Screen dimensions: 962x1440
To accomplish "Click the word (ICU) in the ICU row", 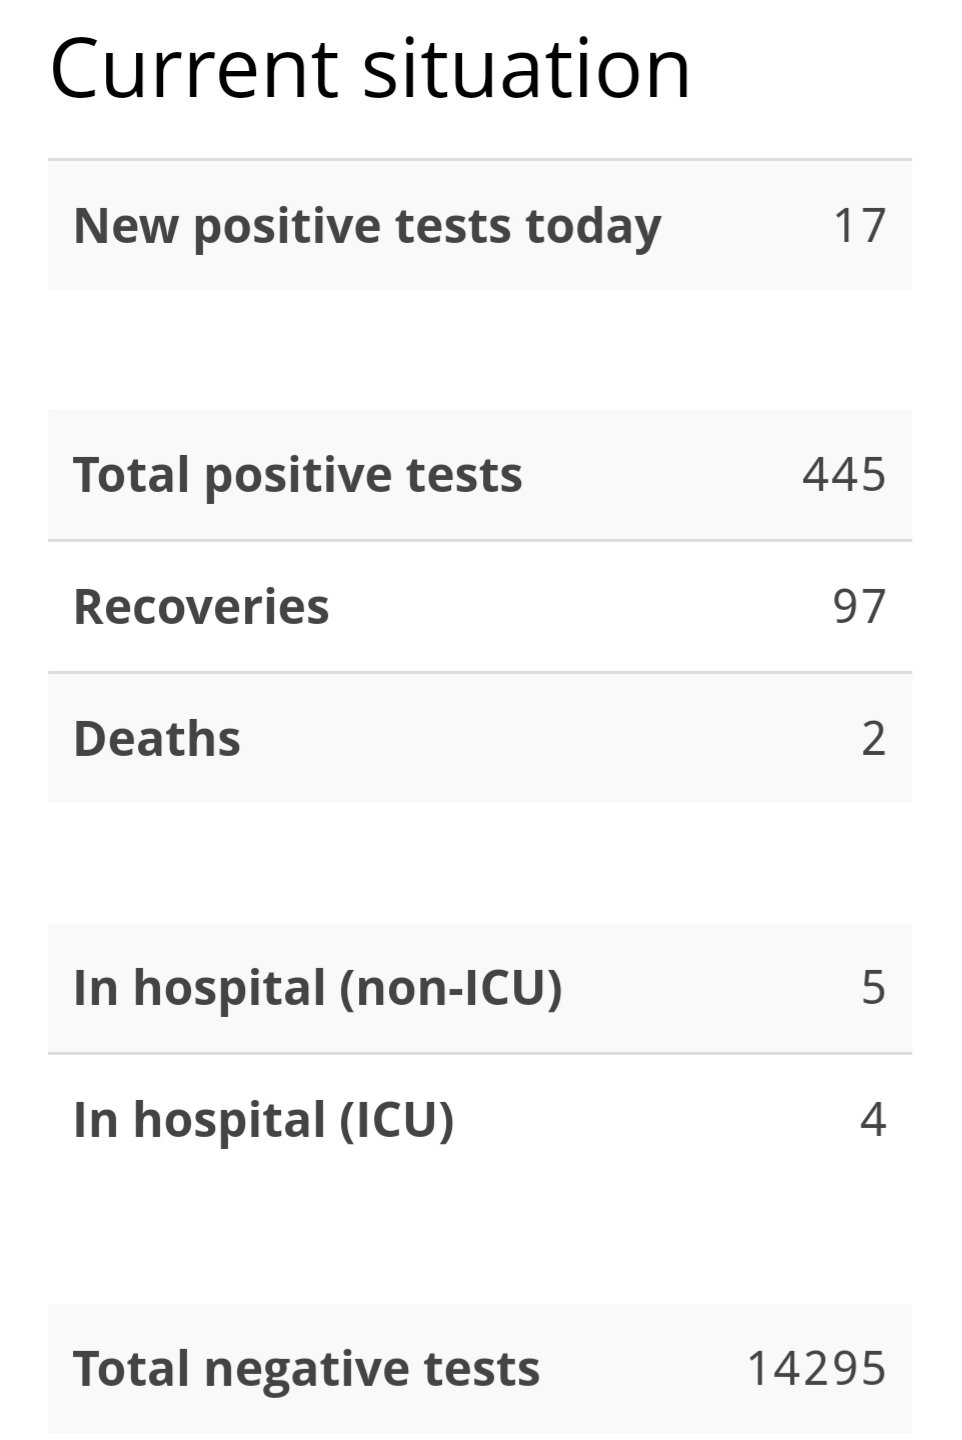I will (x=397, y=1120).
